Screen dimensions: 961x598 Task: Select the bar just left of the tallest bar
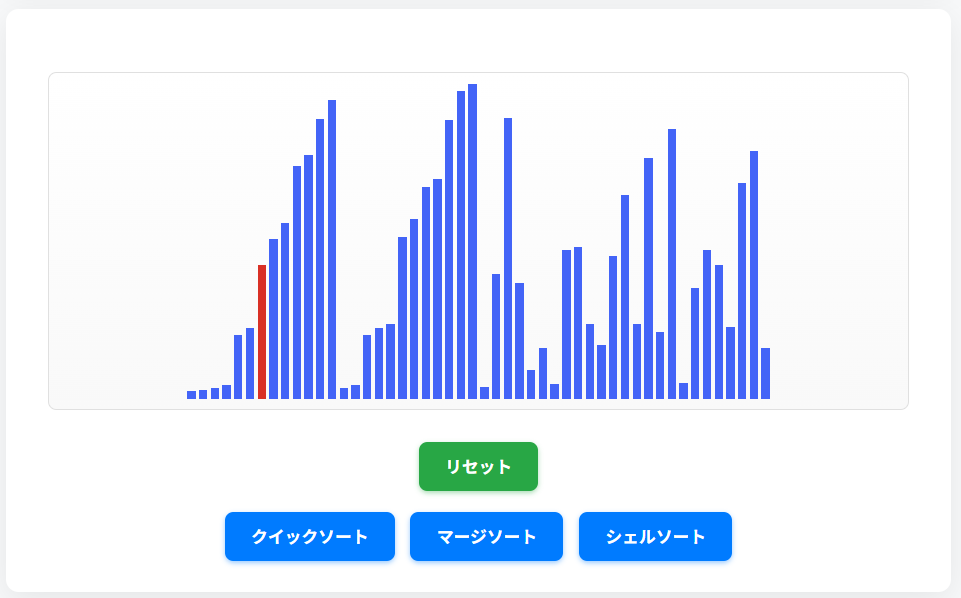pos(461,245)
